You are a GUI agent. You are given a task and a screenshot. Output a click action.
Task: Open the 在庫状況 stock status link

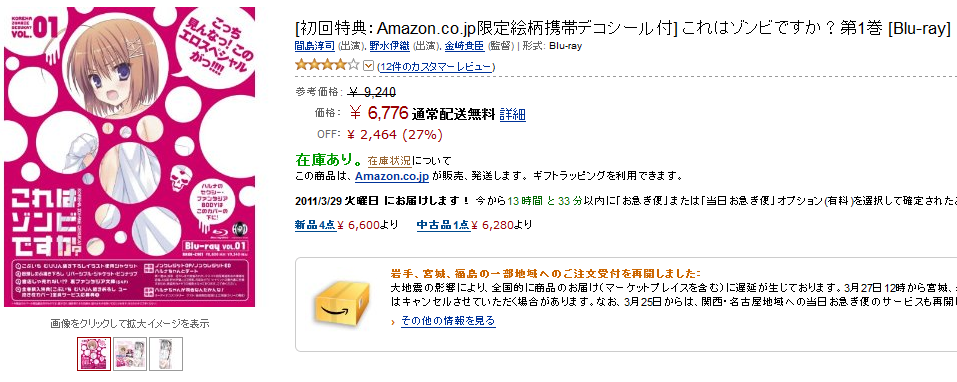coord(389,161)
